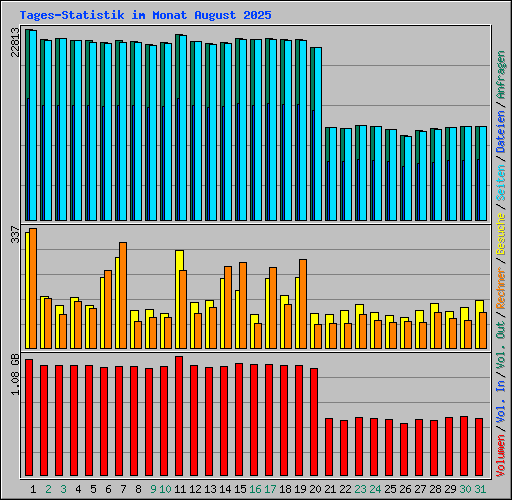Click the 'Rechner' legend label

(501, 288)
